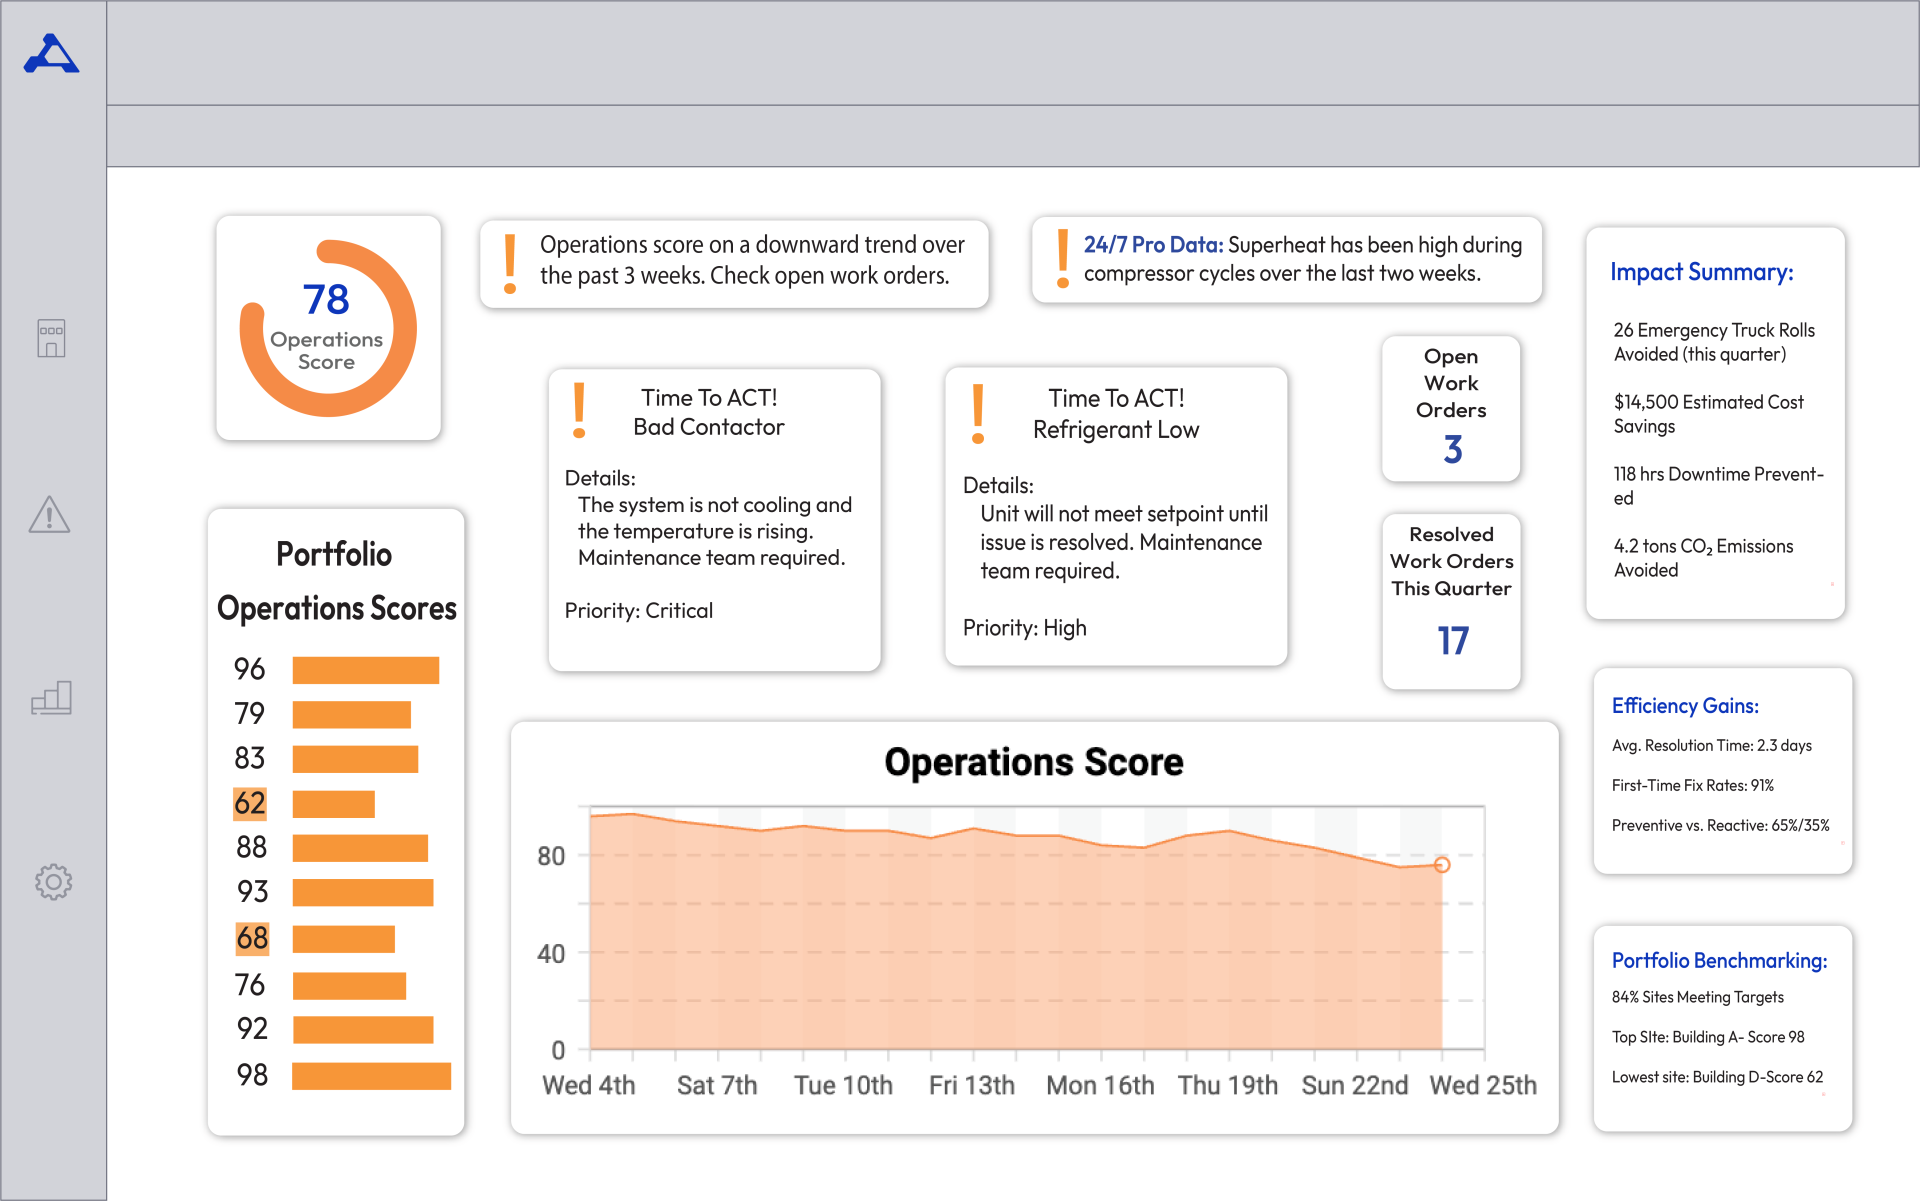This screenshot has height=1201, width=1920.
Task: Open the buildings sidebar icon
Action: click(51, 338)
